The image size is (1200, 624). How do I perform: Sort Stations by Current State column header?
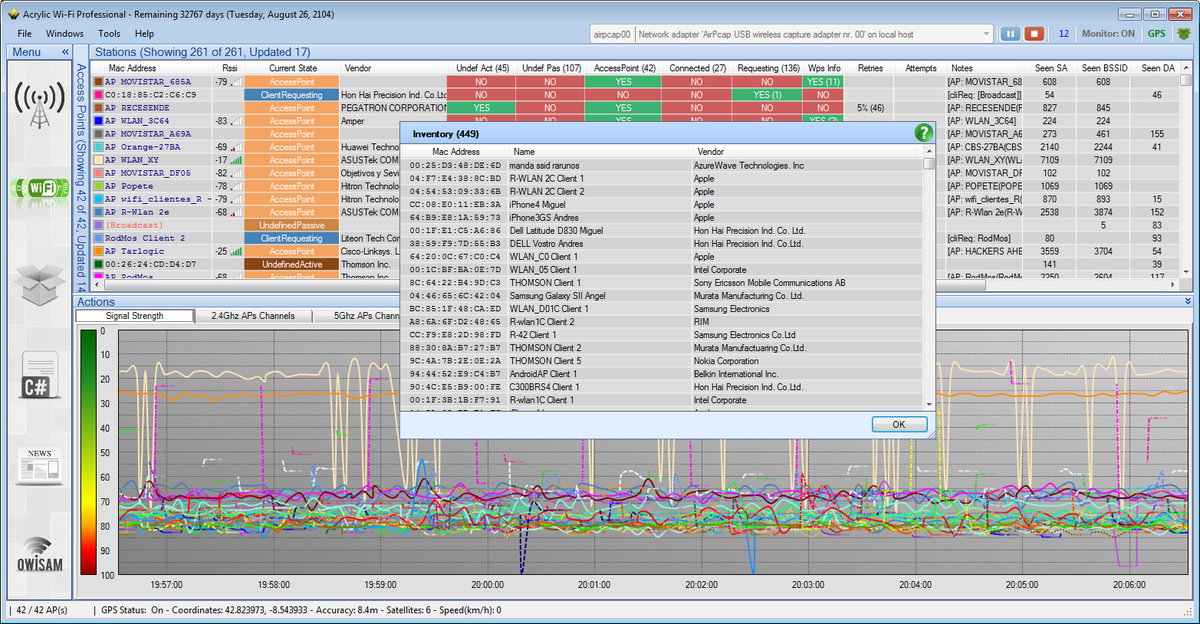(292, 68)
